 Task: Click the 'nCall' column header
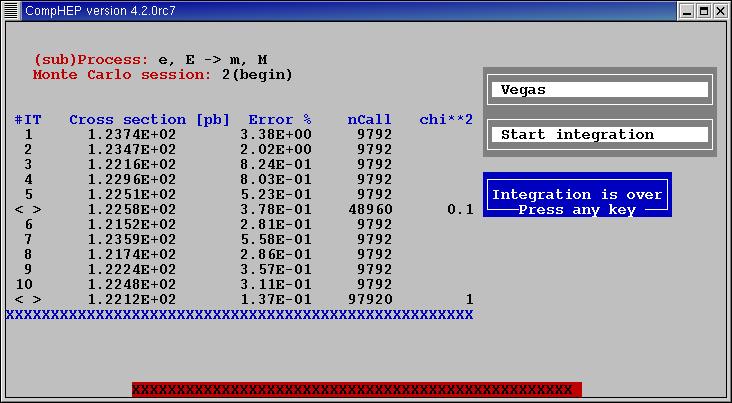[369, 120]
